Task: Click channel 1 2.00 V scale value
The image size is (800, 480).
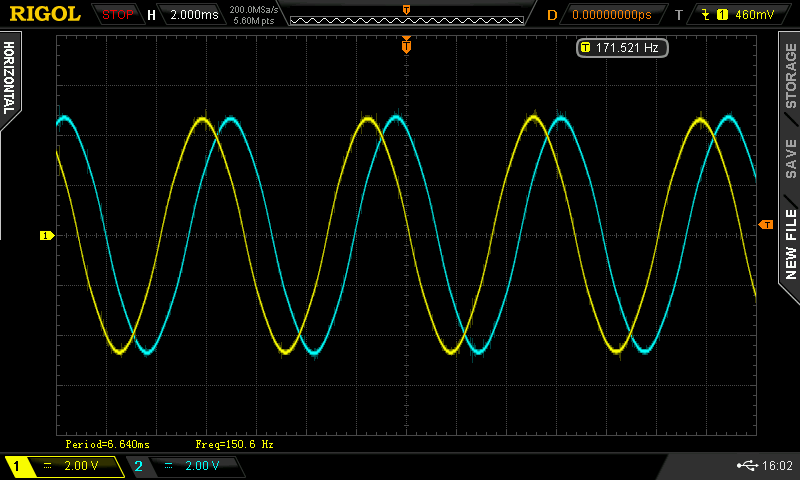Action: (x=81, y=465)
